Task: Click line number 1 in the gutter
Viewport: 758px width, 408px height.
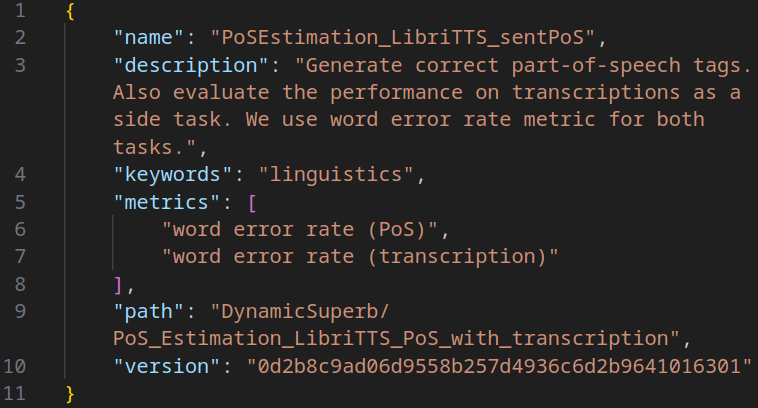Action: (21, 12)
